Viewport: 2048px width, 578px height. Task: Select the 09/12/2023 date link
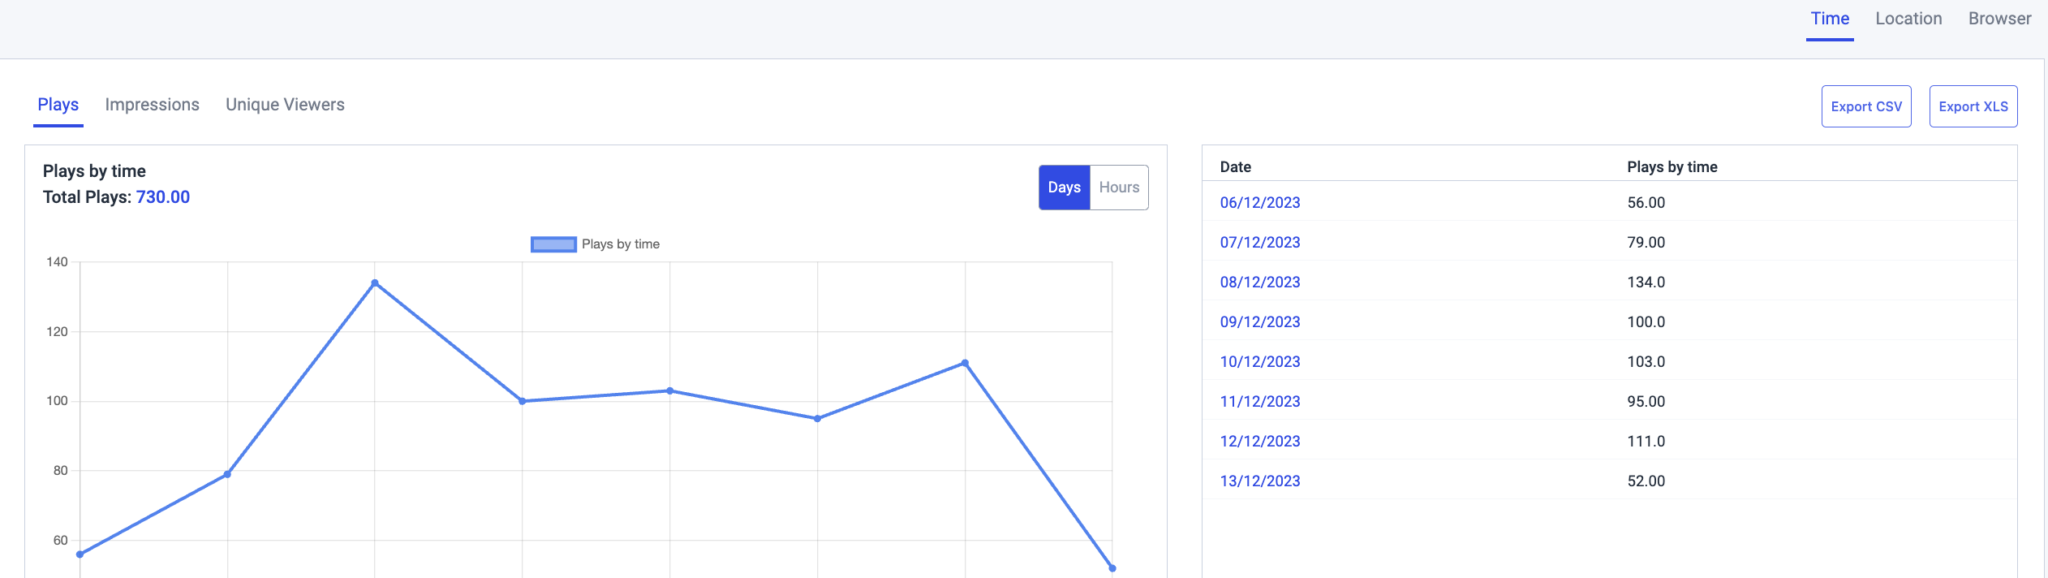pyautogui.click(x=1260, y=322)
